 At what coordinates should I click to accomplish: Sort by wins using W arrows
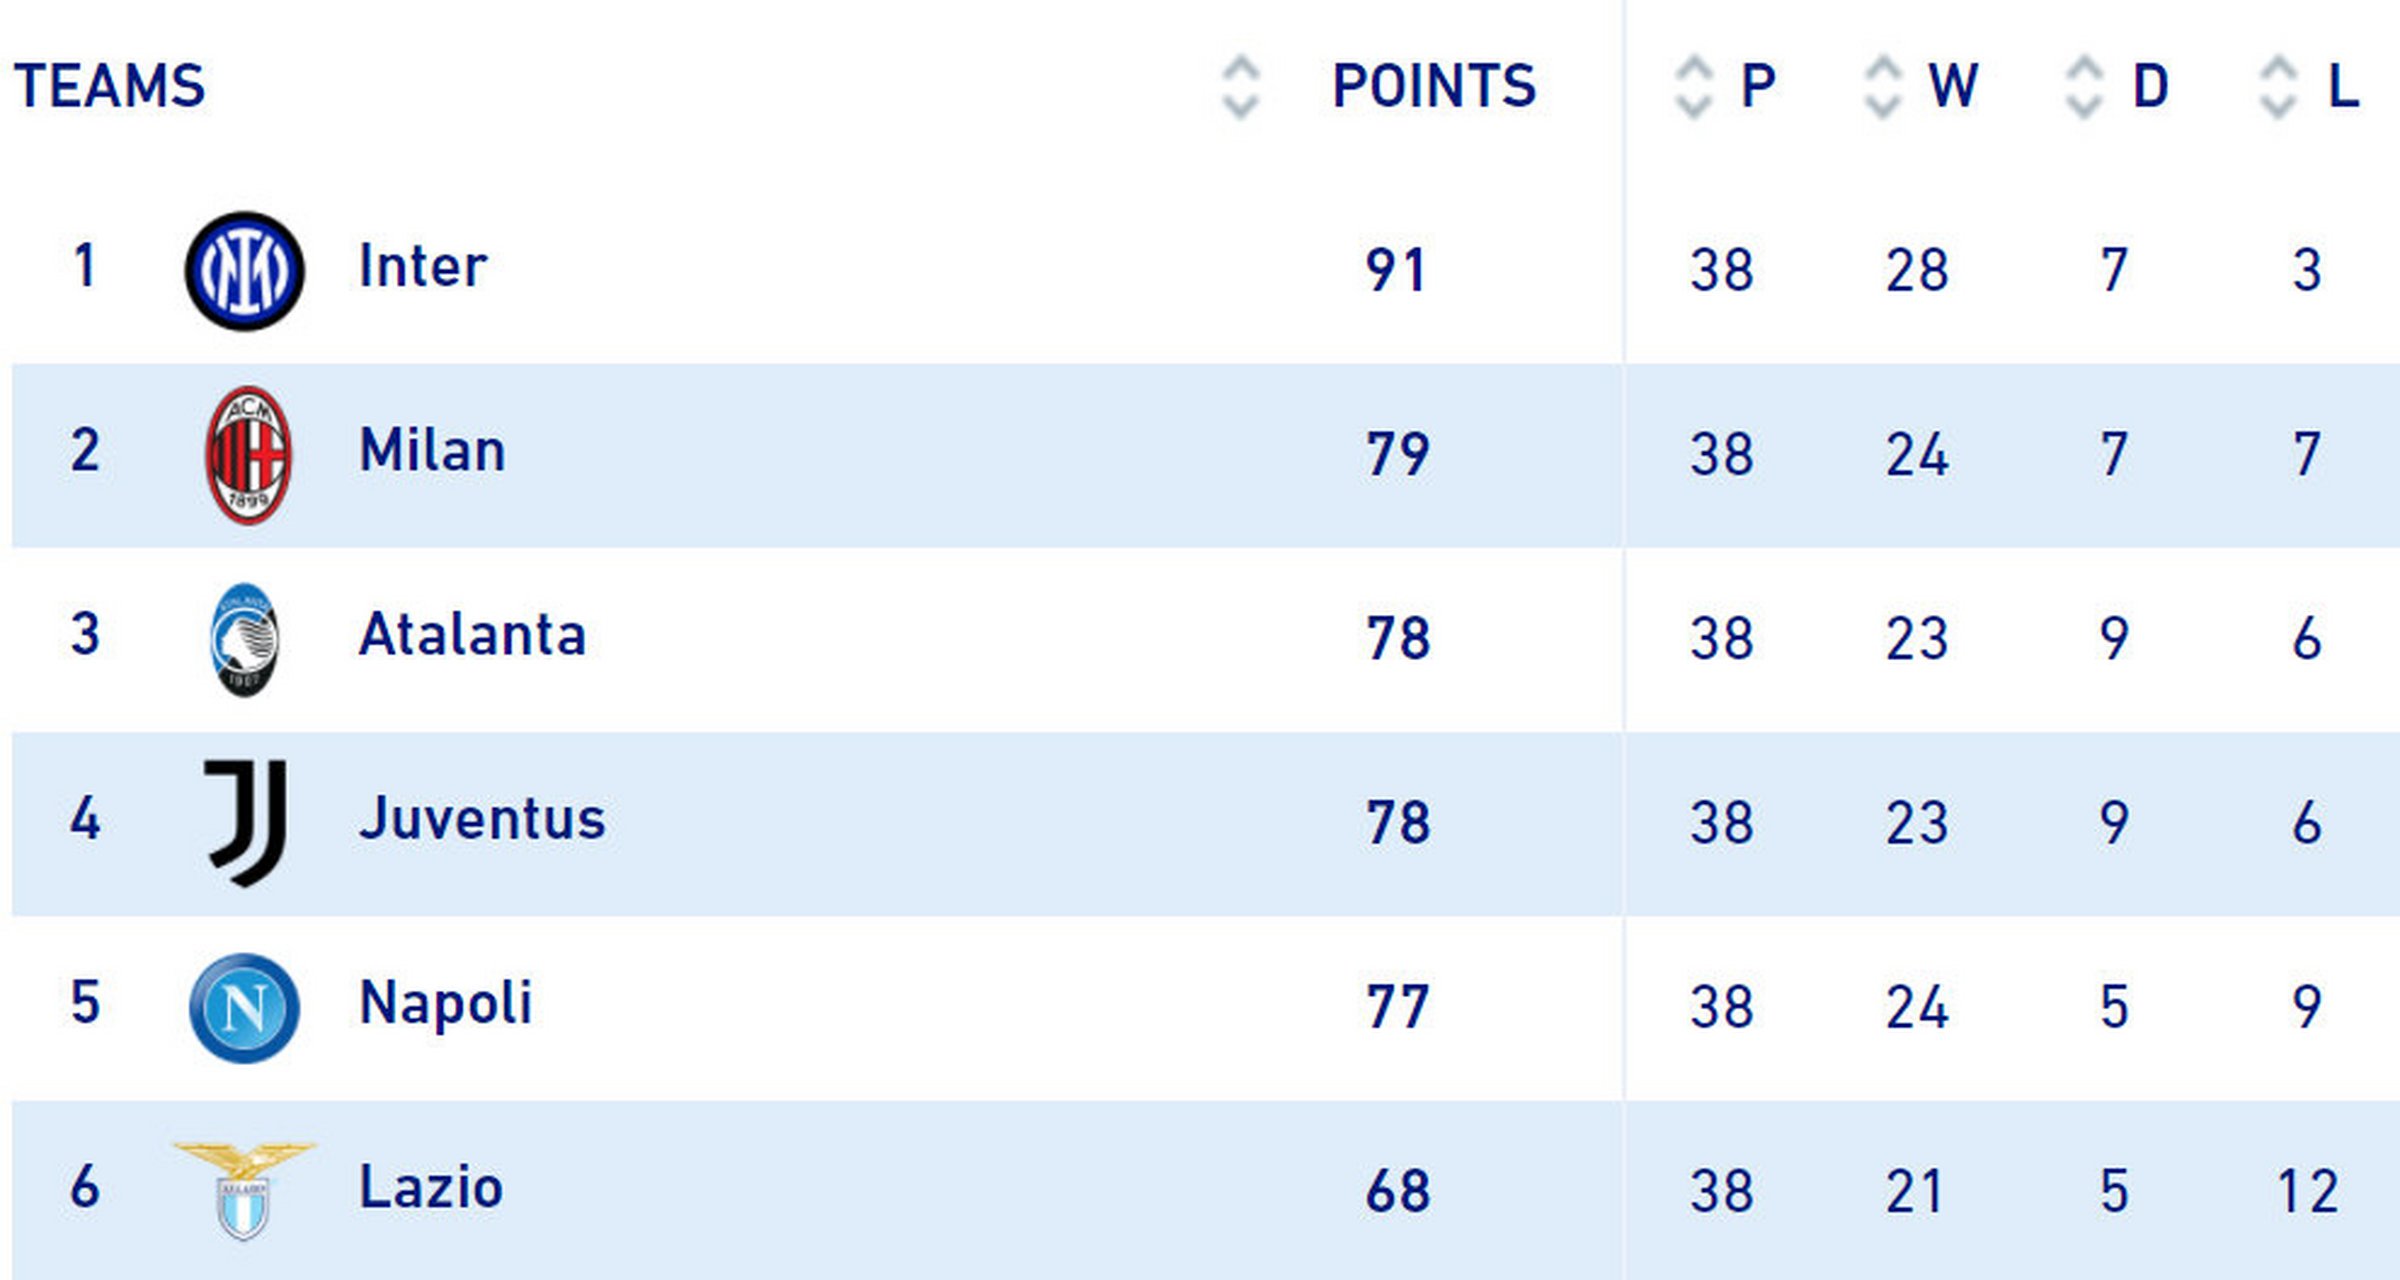[1882, 88]
